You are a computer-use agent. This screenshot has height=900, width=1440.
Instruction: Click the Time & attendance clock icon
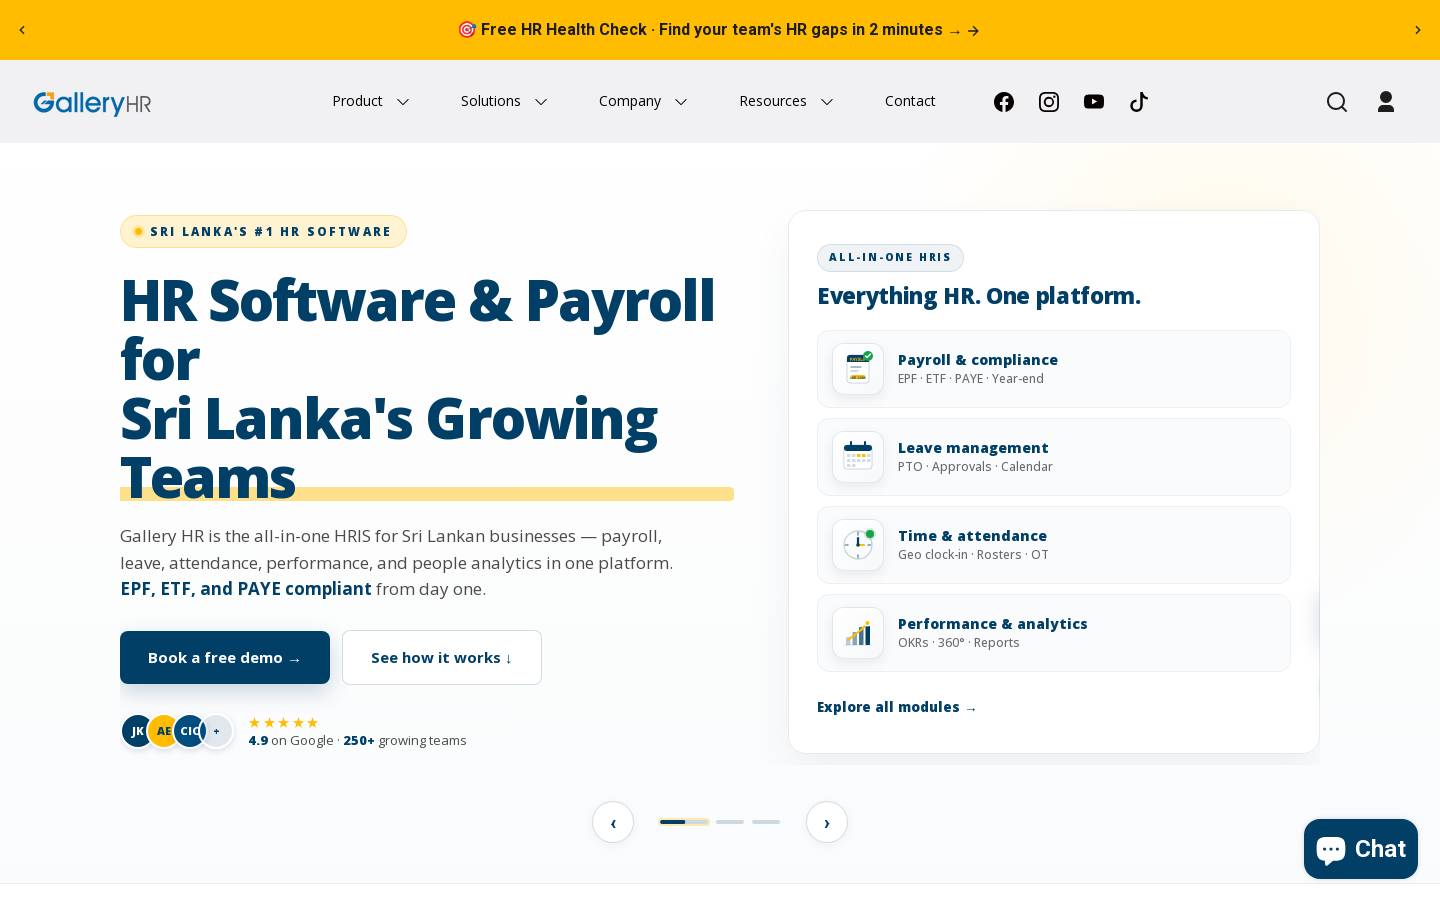858,545
